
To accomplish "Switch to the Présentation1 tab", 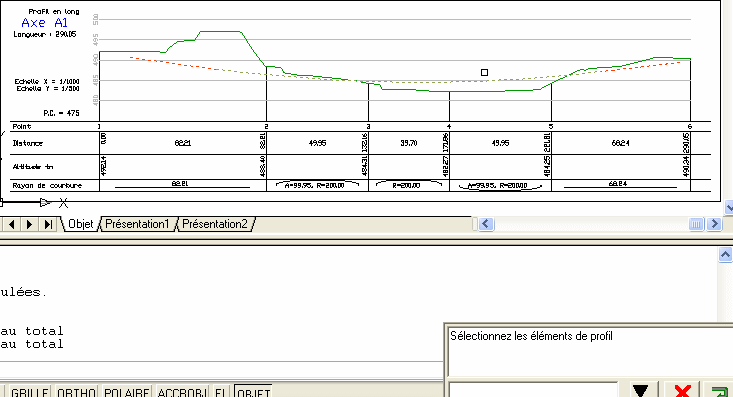I will click(x=137, y=224).
